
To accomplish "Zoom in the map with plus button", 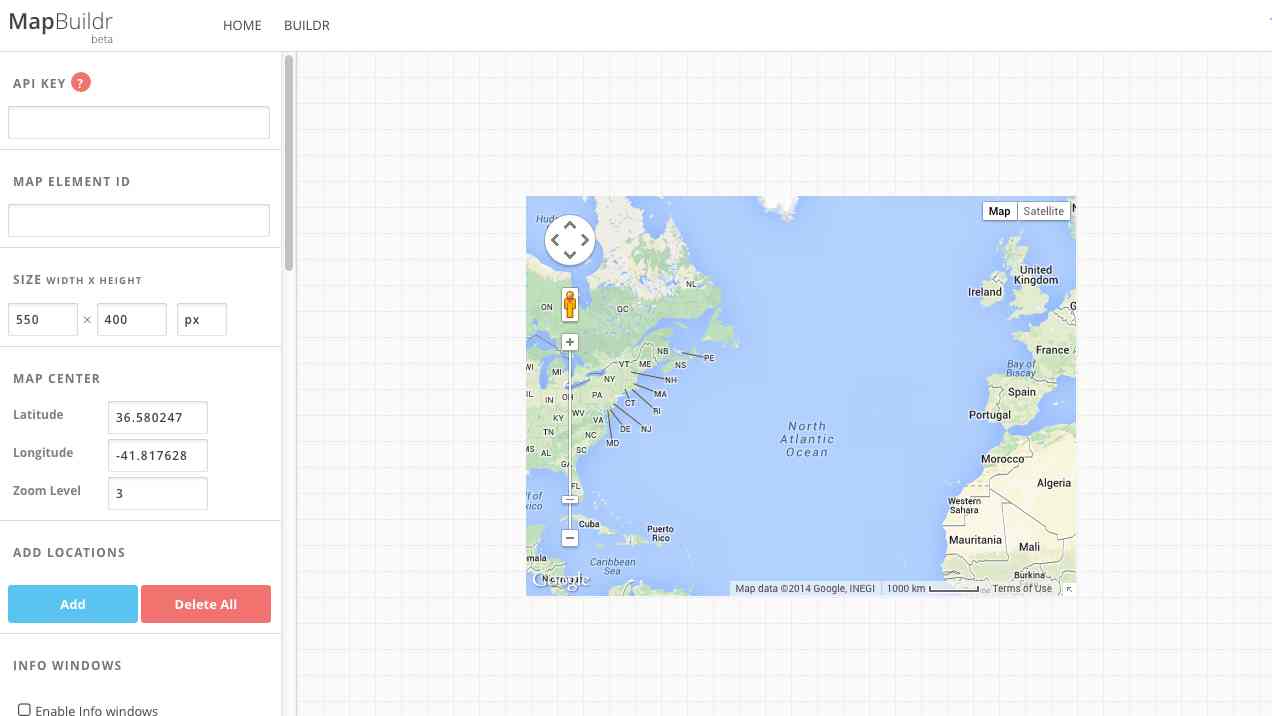I will click(x=570, y=342).
